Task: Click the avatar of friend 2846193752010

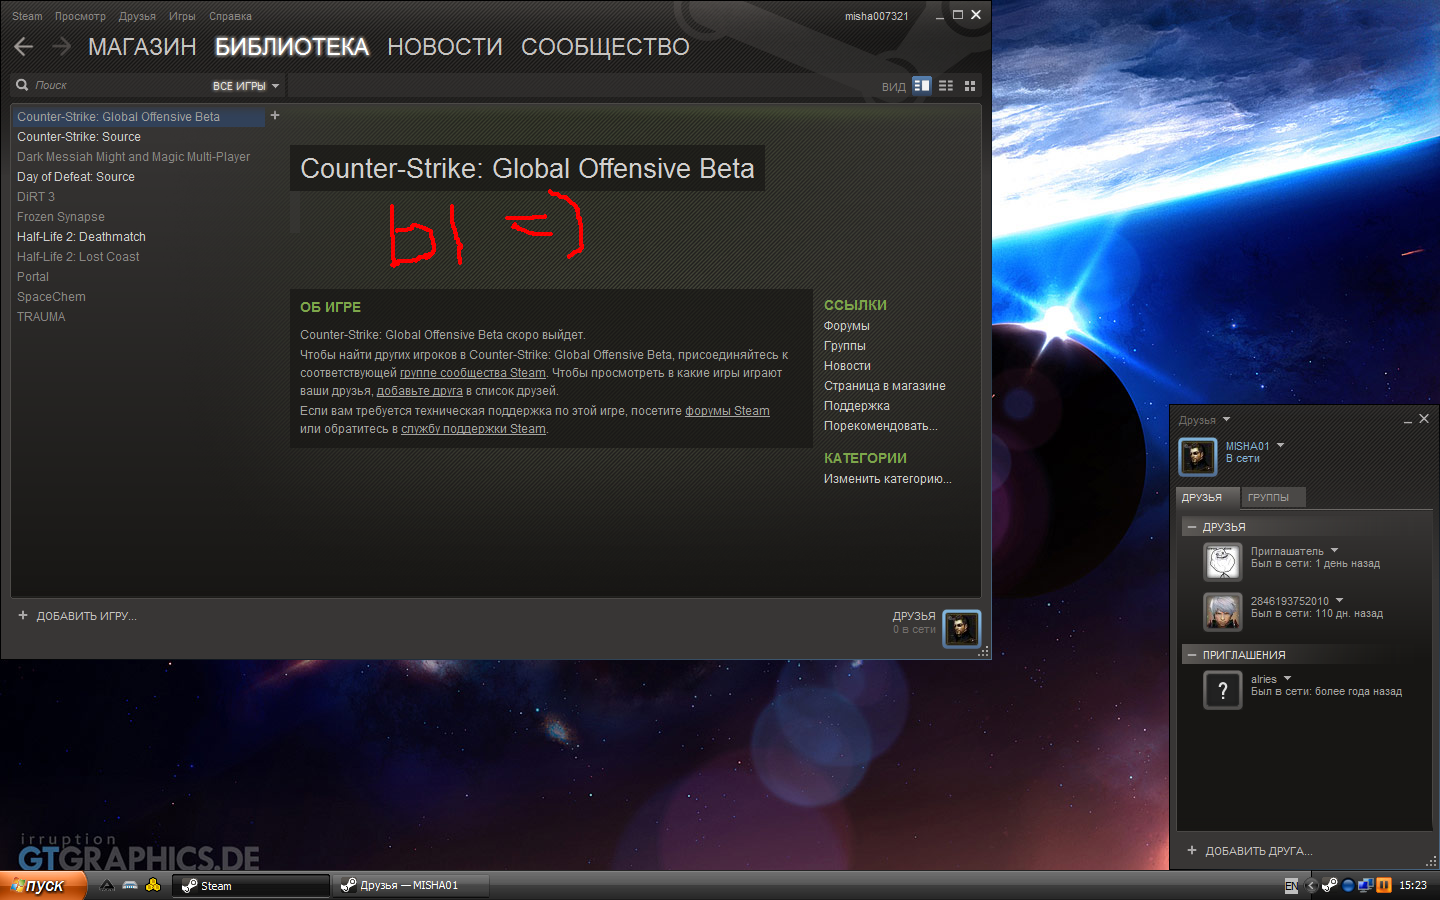Action: (x=1222, y=611)
